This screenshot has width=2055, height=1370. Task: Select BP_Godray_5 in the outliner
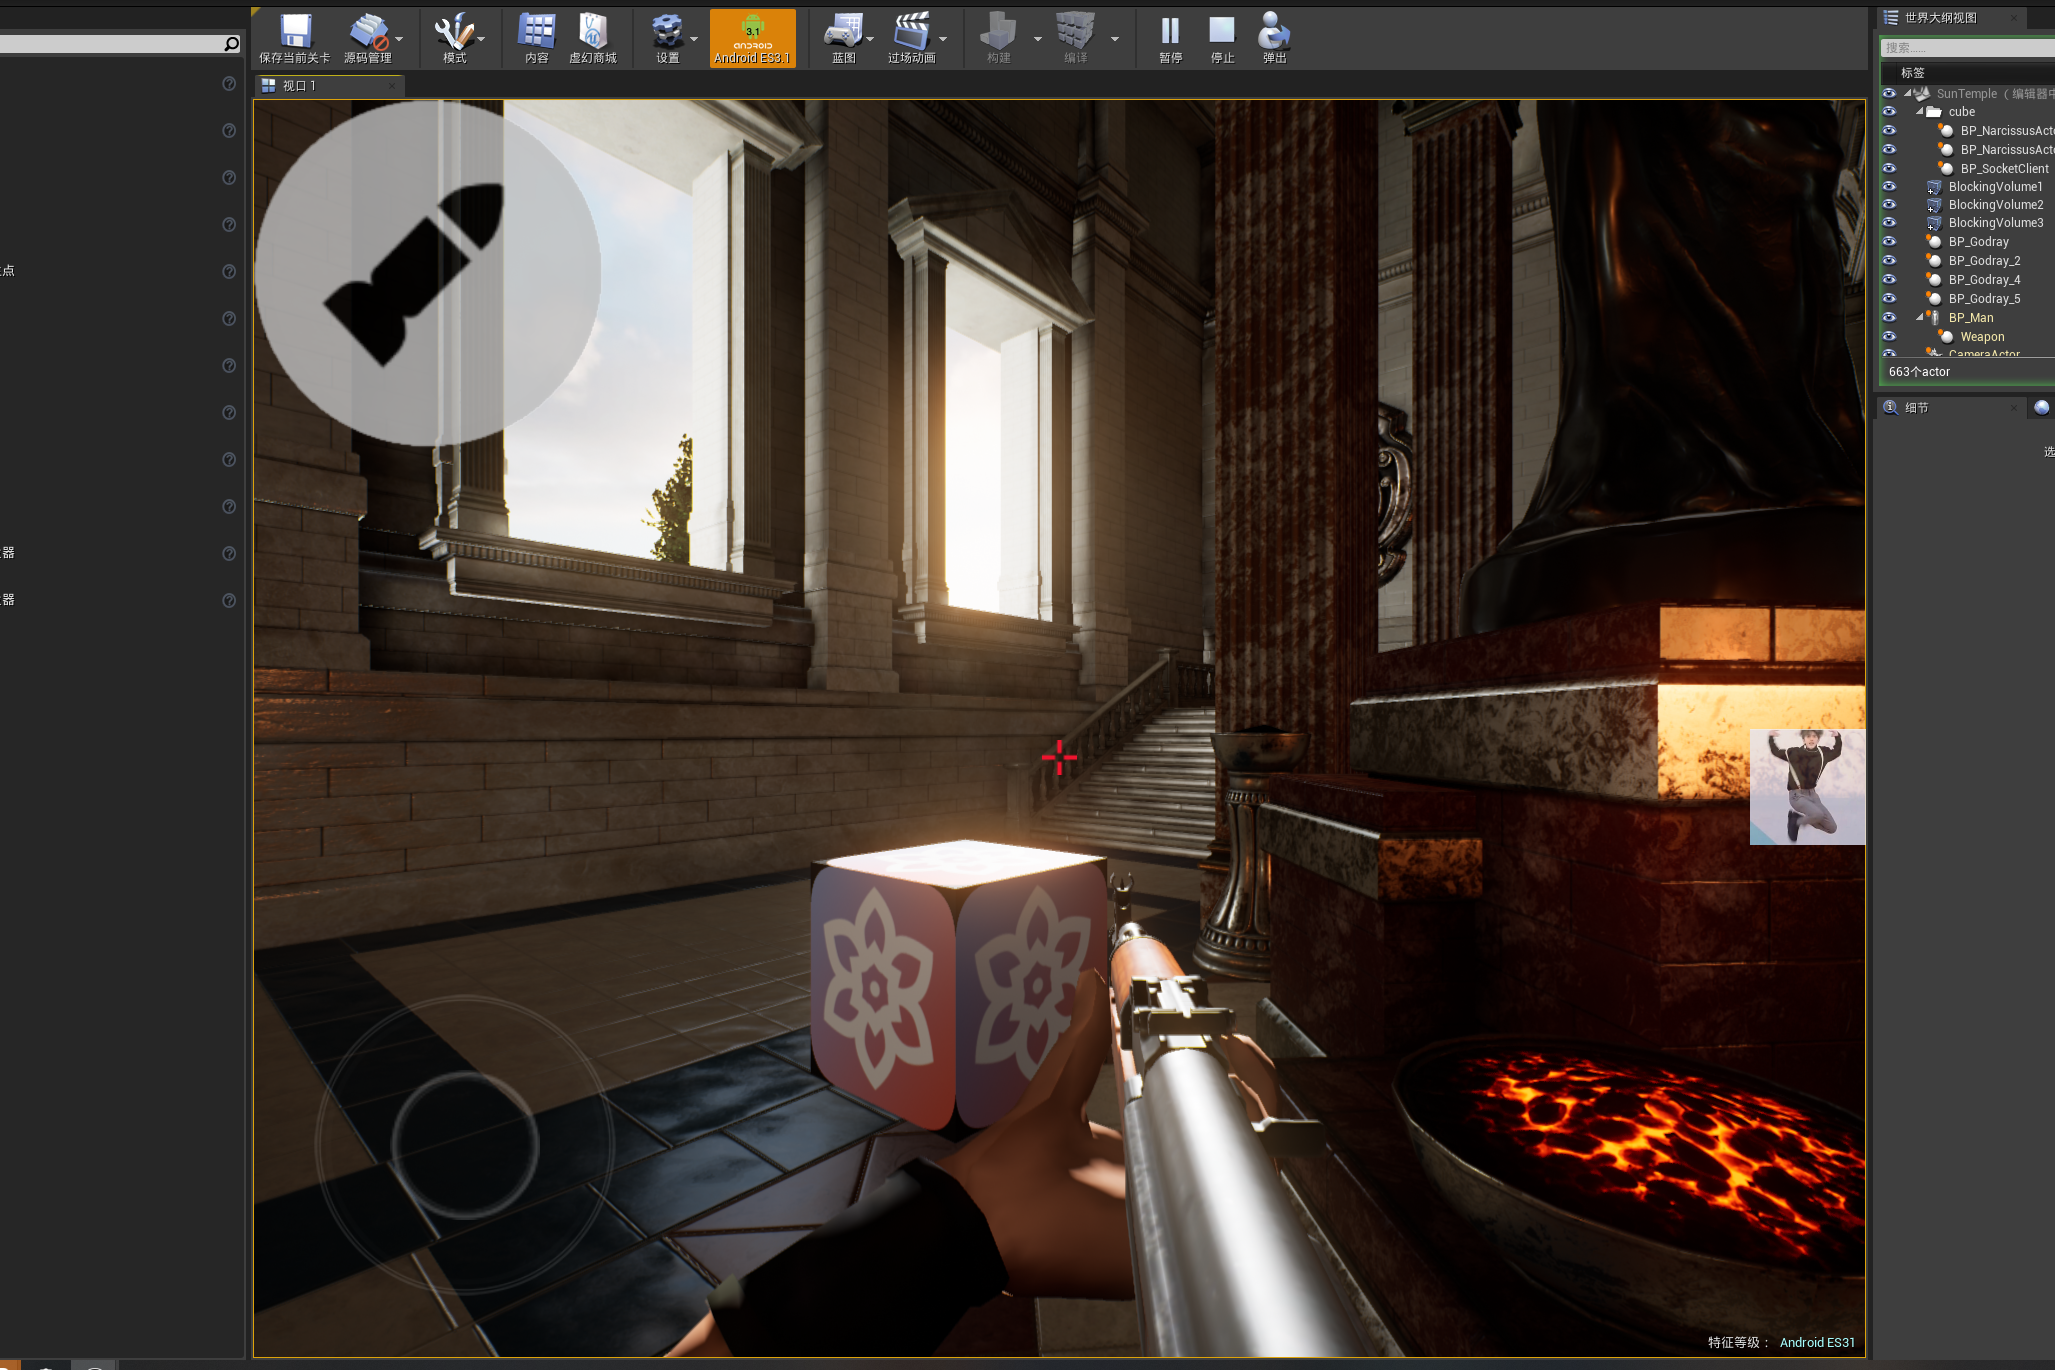pyautogui.click(x=1984, y=299)
